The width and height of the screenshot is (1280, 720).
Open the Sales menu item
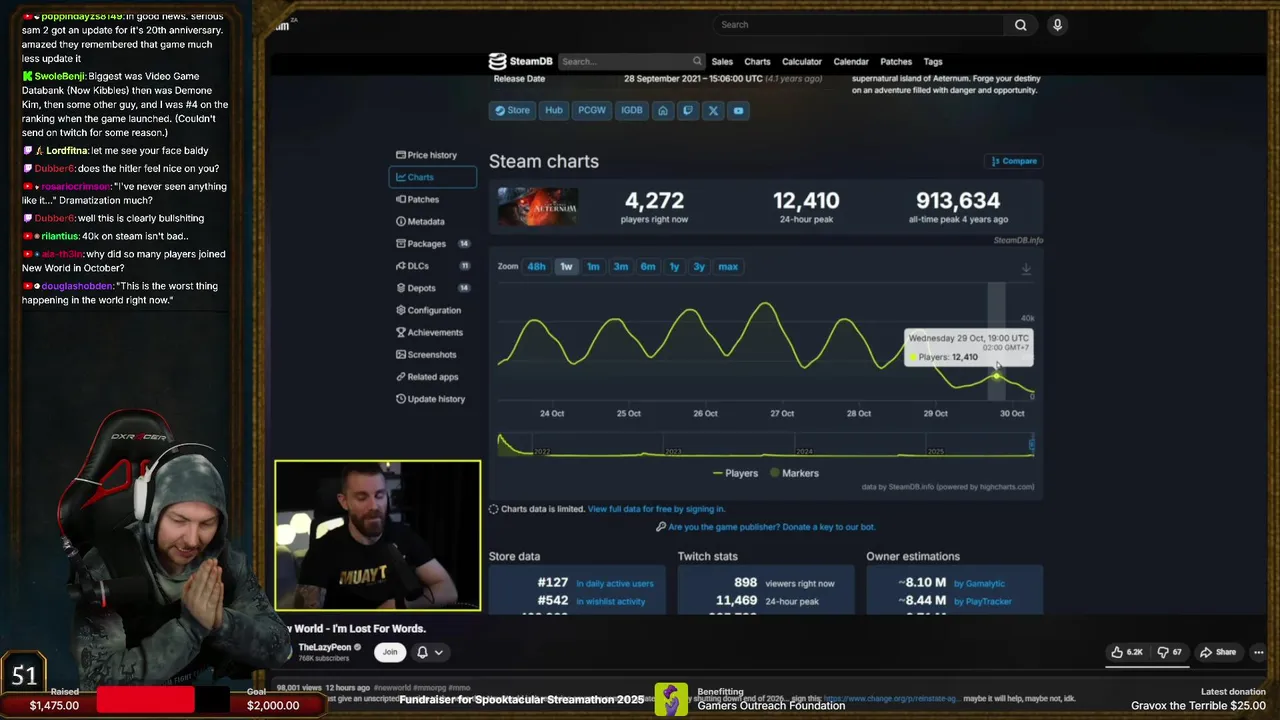click(722, 61)
